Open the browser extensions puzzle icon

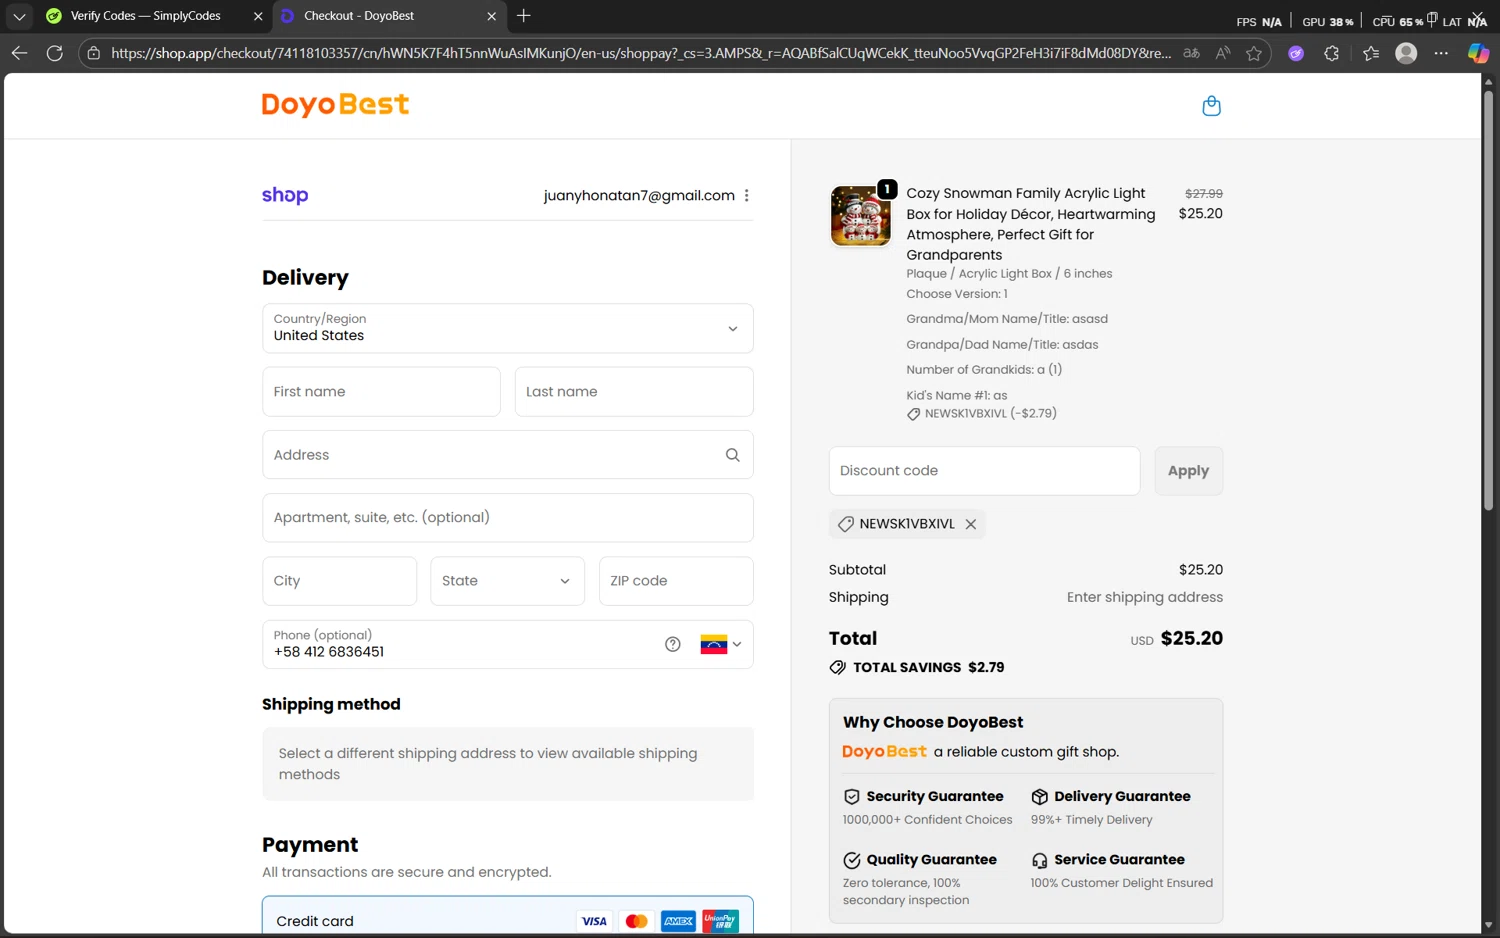(1332, 53)
